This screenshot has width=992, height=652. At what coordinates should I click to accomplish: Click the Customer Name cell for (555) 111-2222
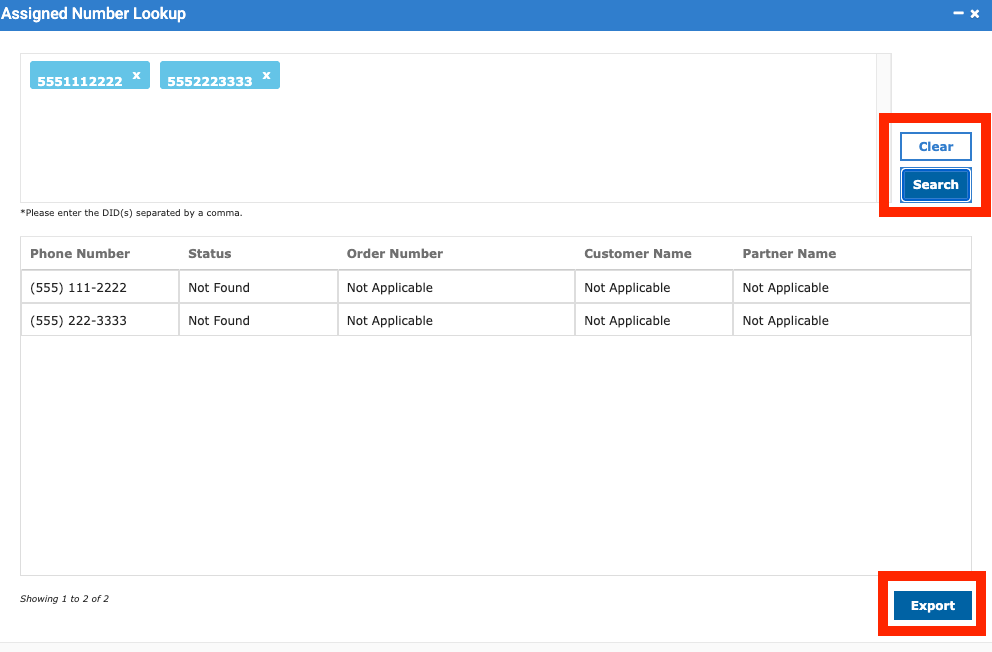tap(654, 287)
